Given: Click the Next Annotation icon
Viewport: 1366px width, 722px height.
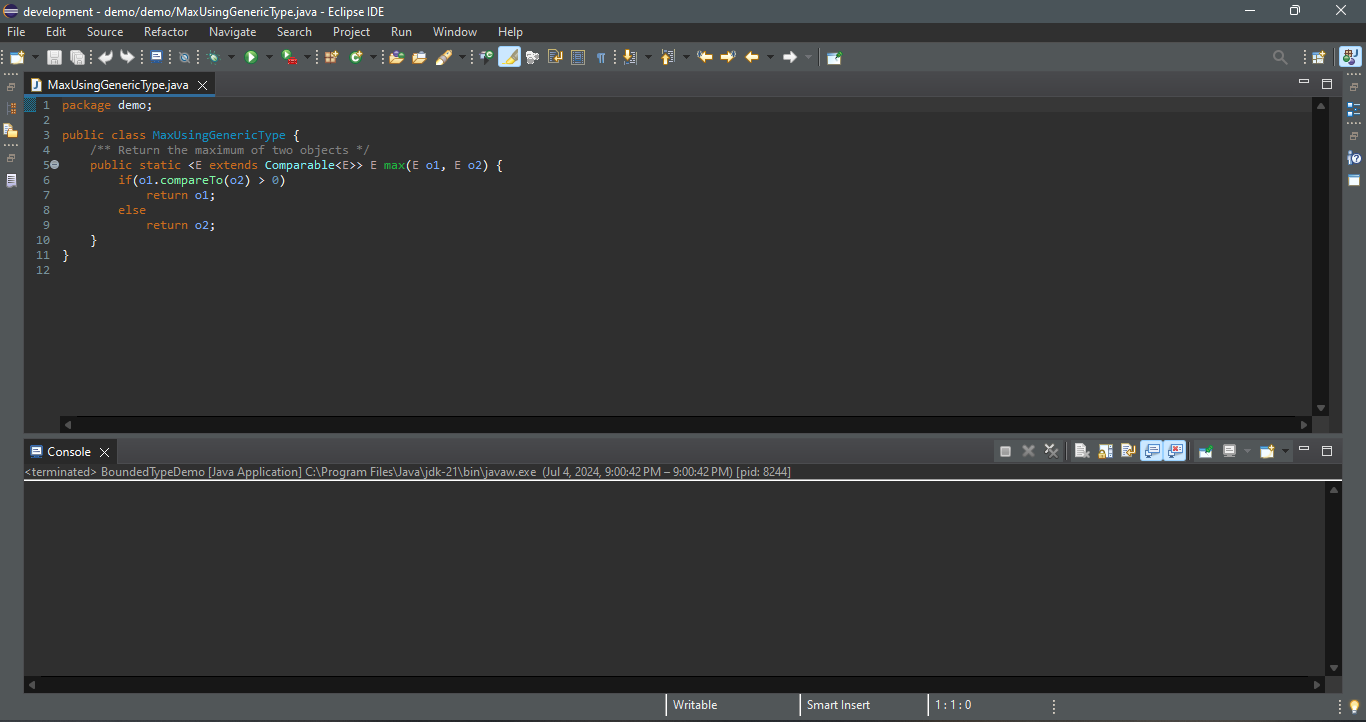Looking at the screenshot, I should [630, 57].
